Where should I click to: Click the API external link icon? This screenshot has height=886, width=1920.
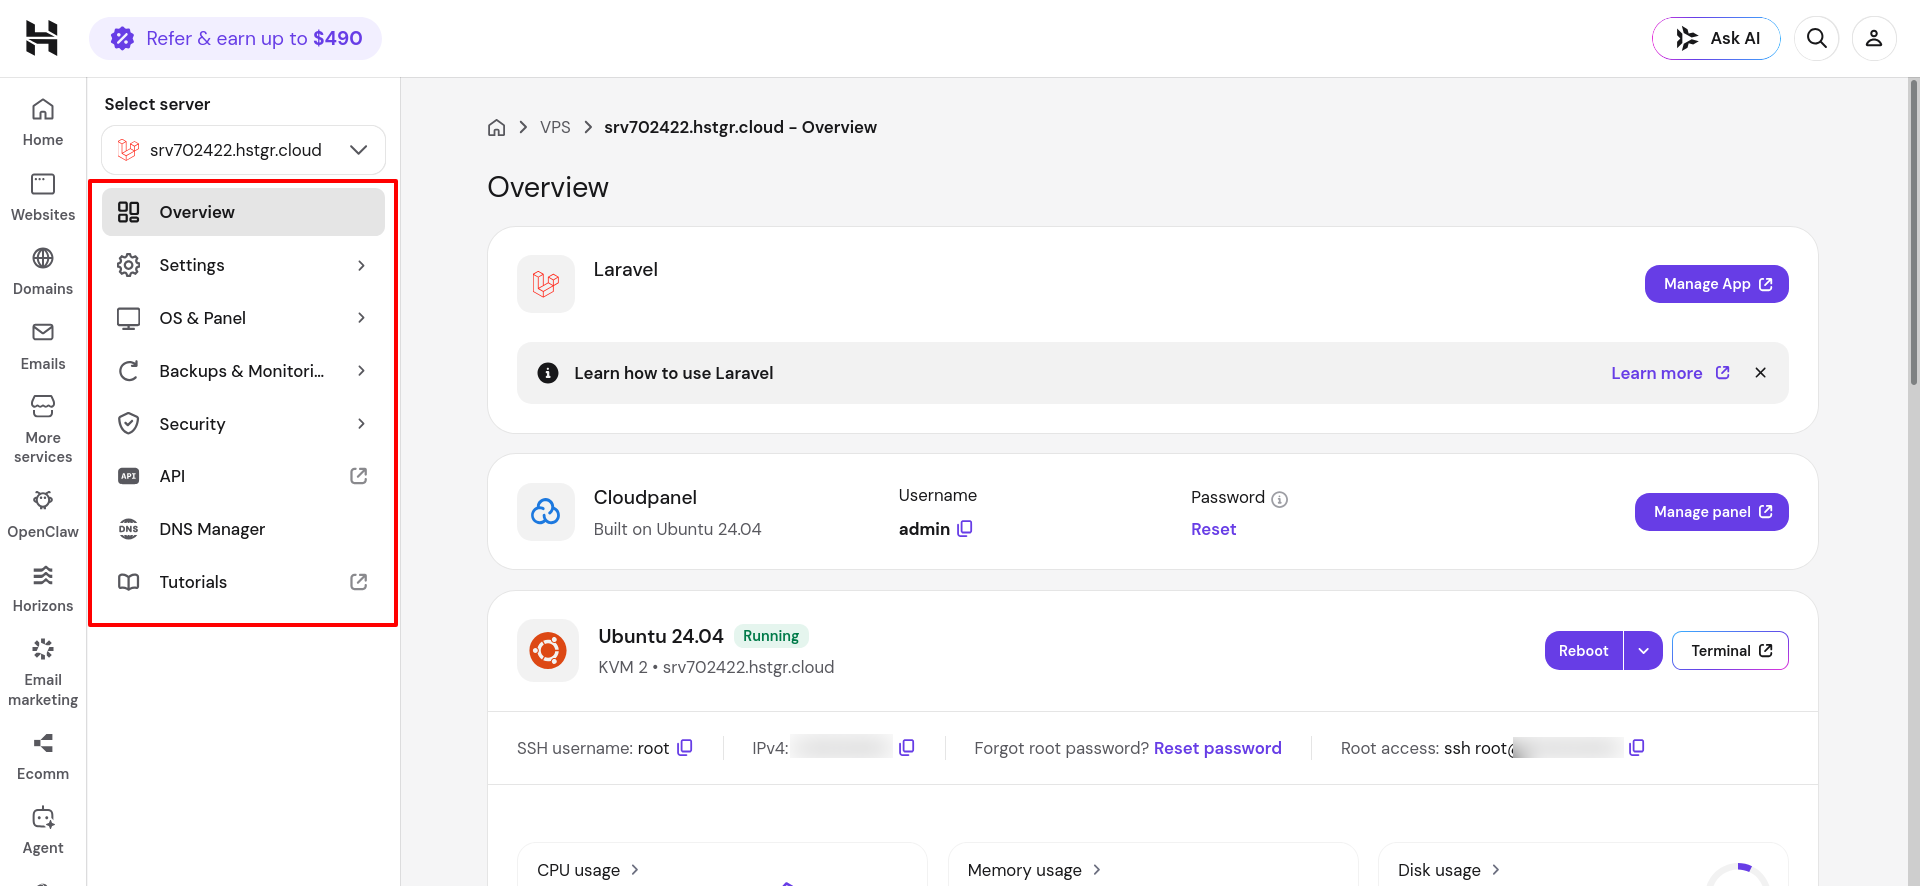pos(359,476)
